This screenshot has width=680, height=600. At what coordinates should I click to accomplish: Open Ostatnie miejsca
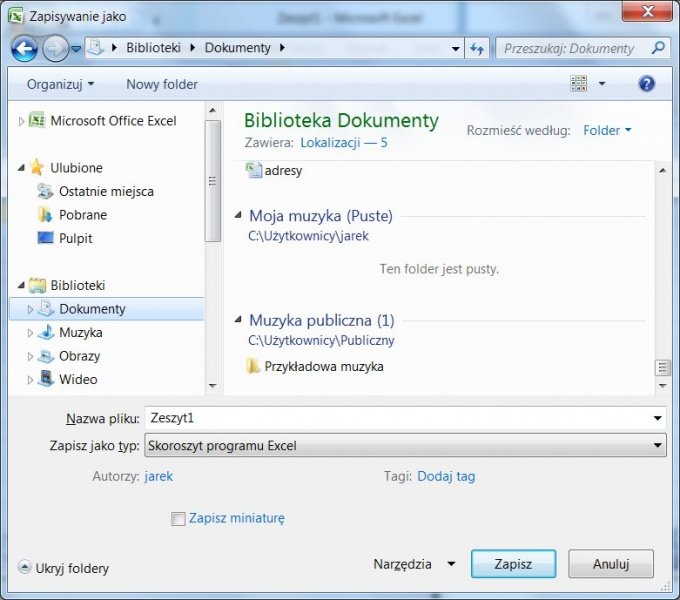click(106, 191)
